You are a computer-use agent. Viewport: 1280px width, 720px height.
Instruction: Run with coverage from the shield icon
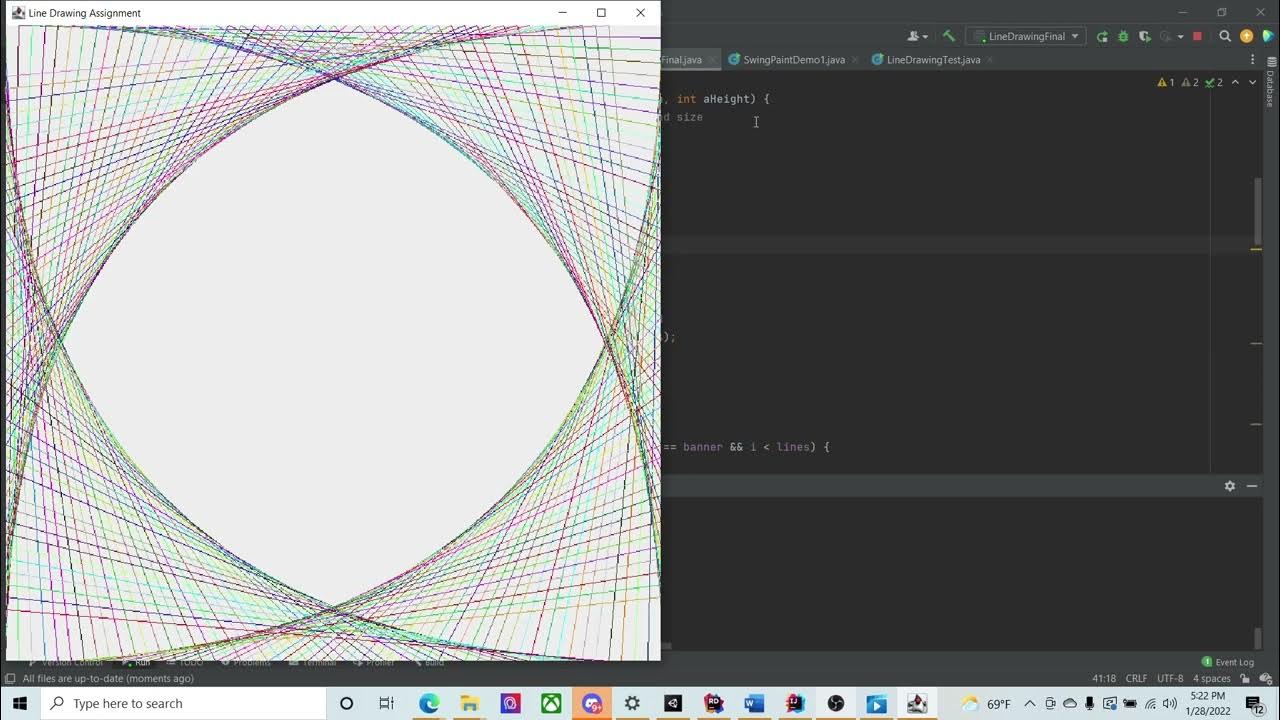tap(1145, 36)
